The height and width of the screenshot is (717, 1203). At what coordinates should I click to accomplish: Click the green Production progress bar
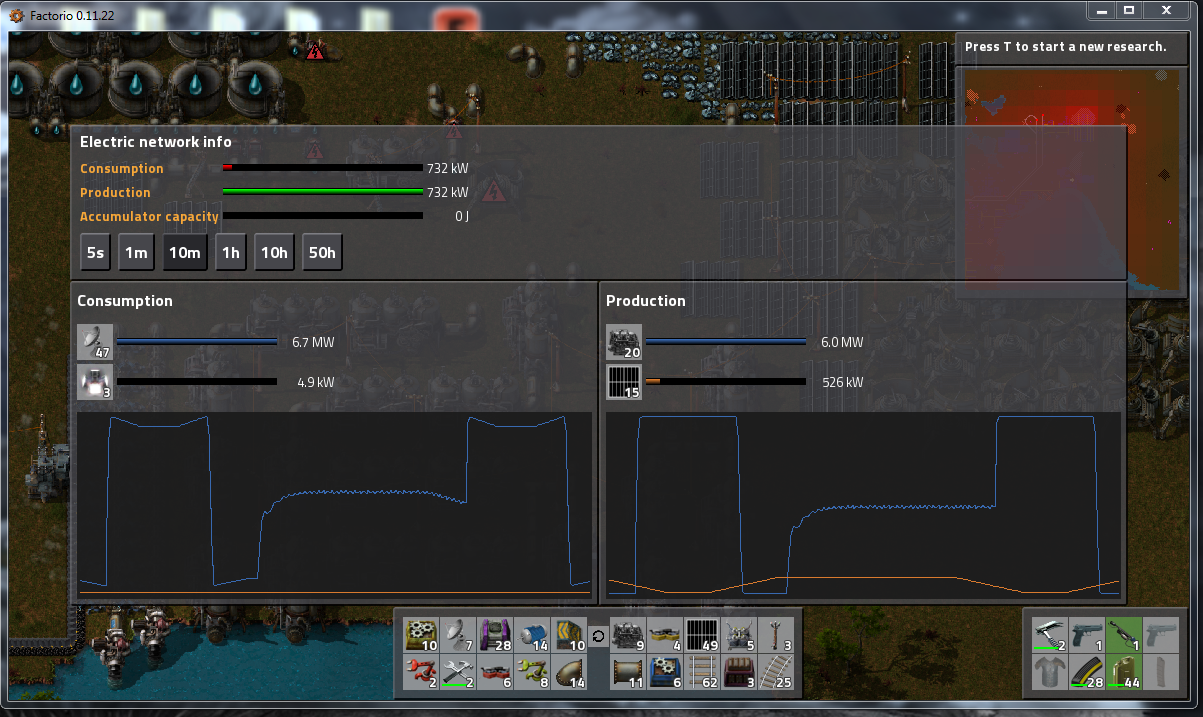322,192
